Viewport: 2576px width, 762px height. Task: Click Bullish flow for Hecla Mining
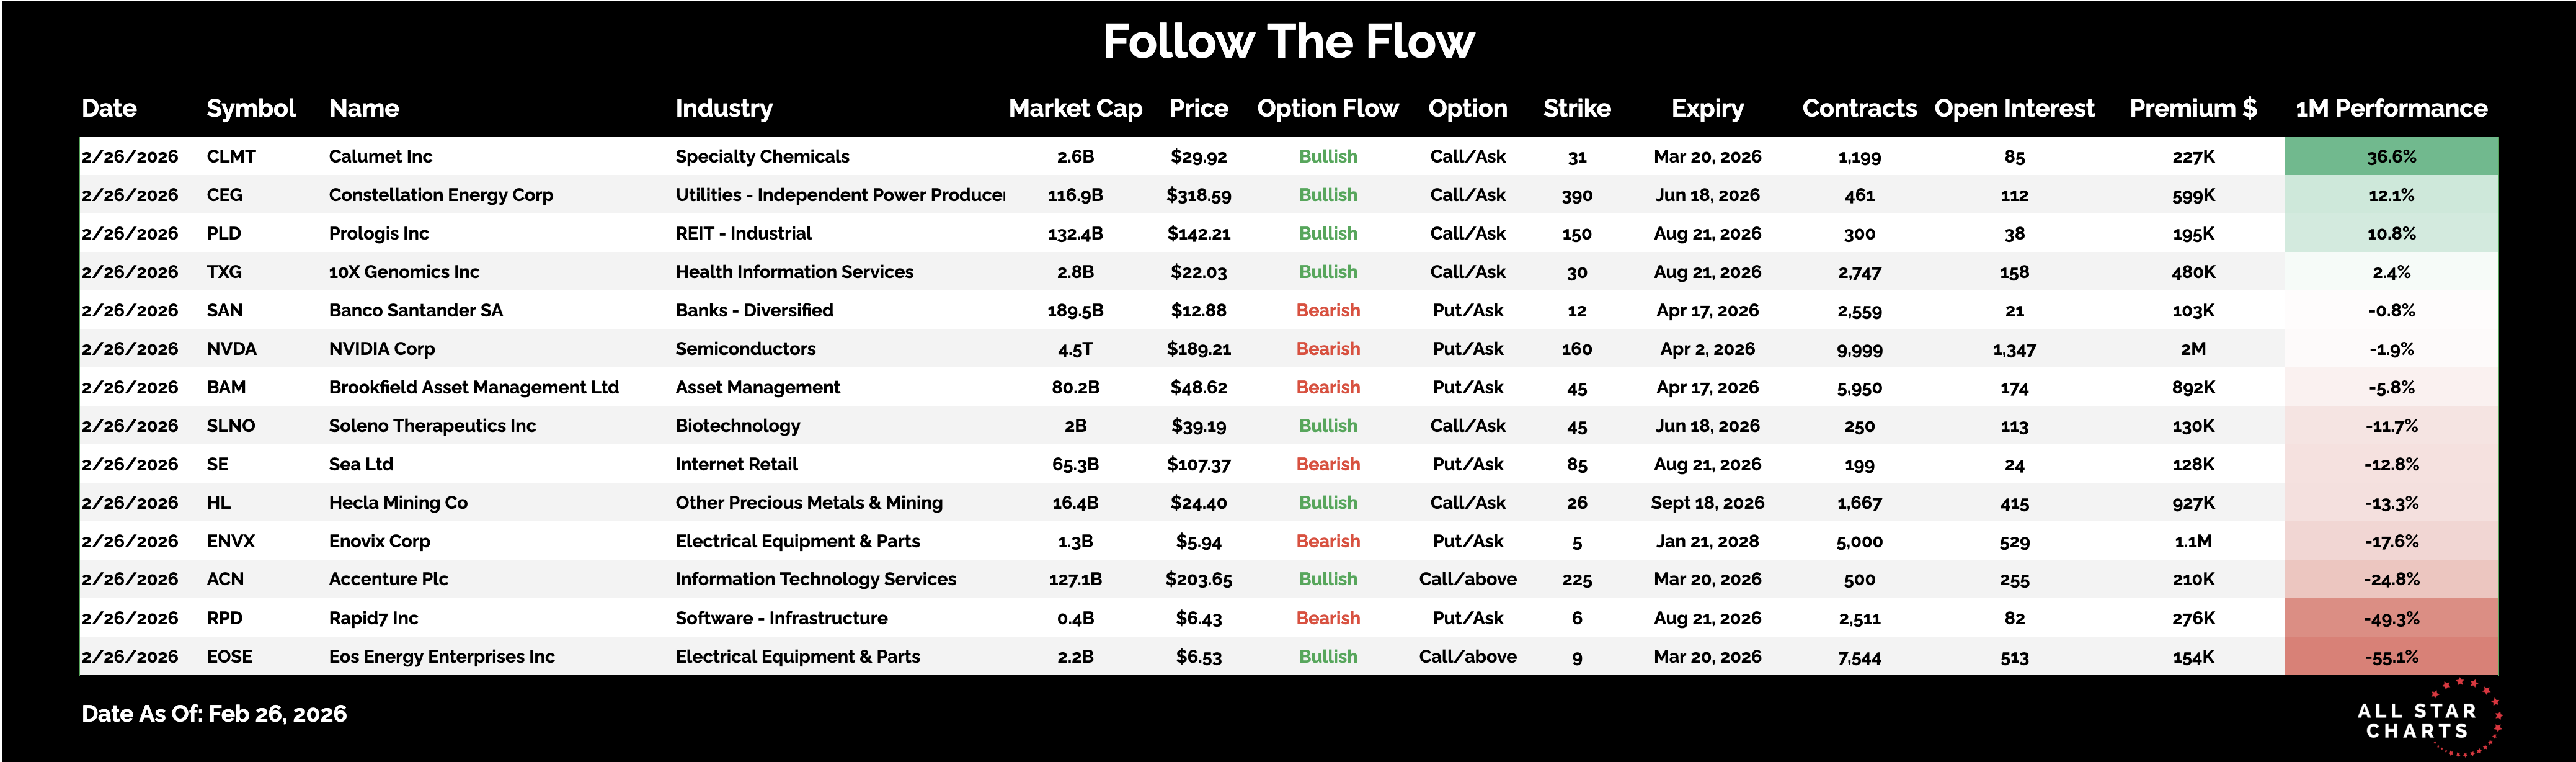click(x=1327, y=503)
